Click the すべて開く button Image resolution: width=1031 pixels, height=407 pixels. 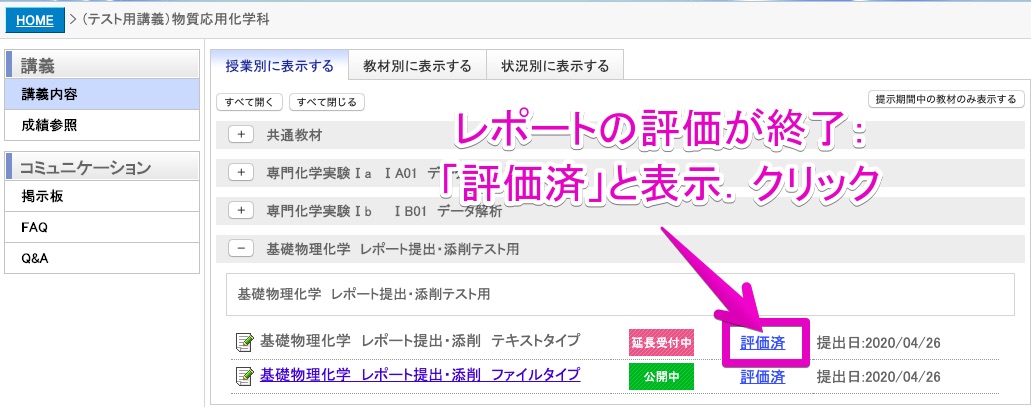pyautogui.click(x=249, y=102)
